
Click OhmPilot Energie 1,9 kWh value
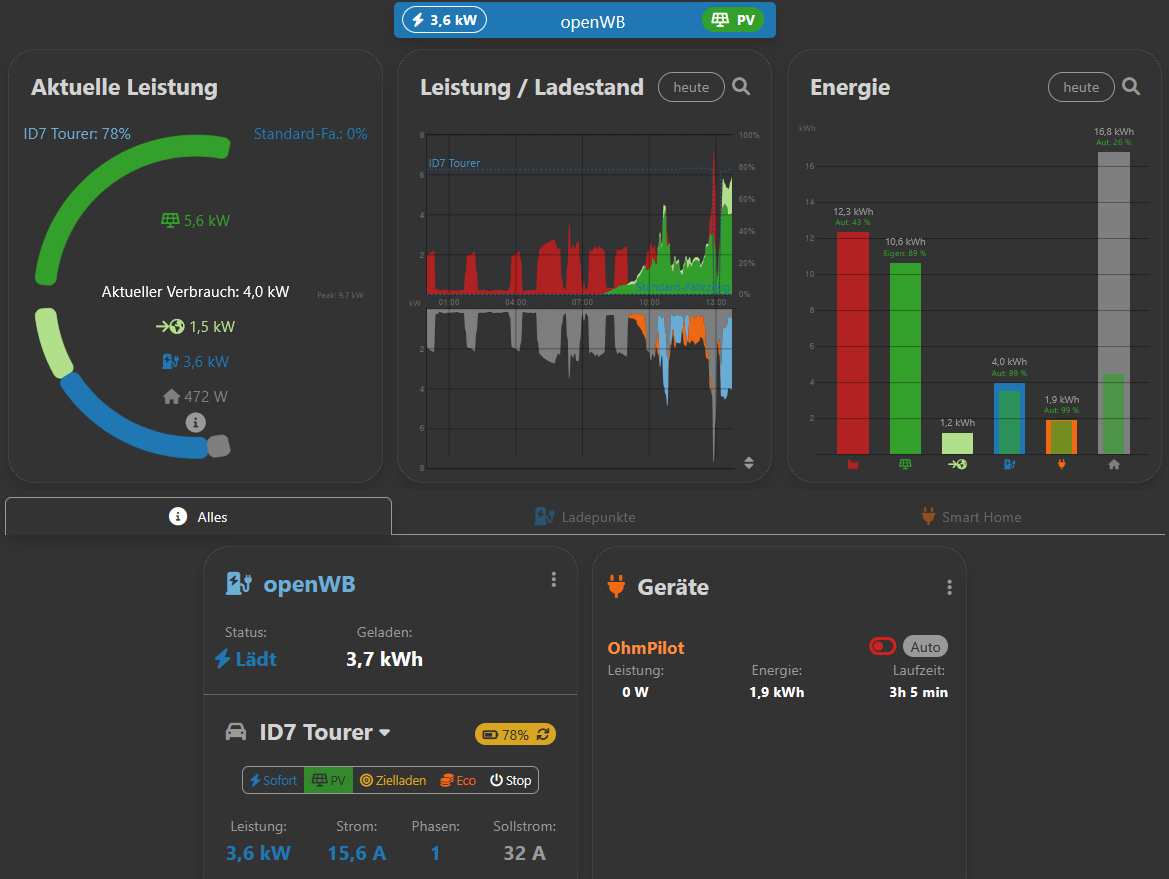coord(776,692)
